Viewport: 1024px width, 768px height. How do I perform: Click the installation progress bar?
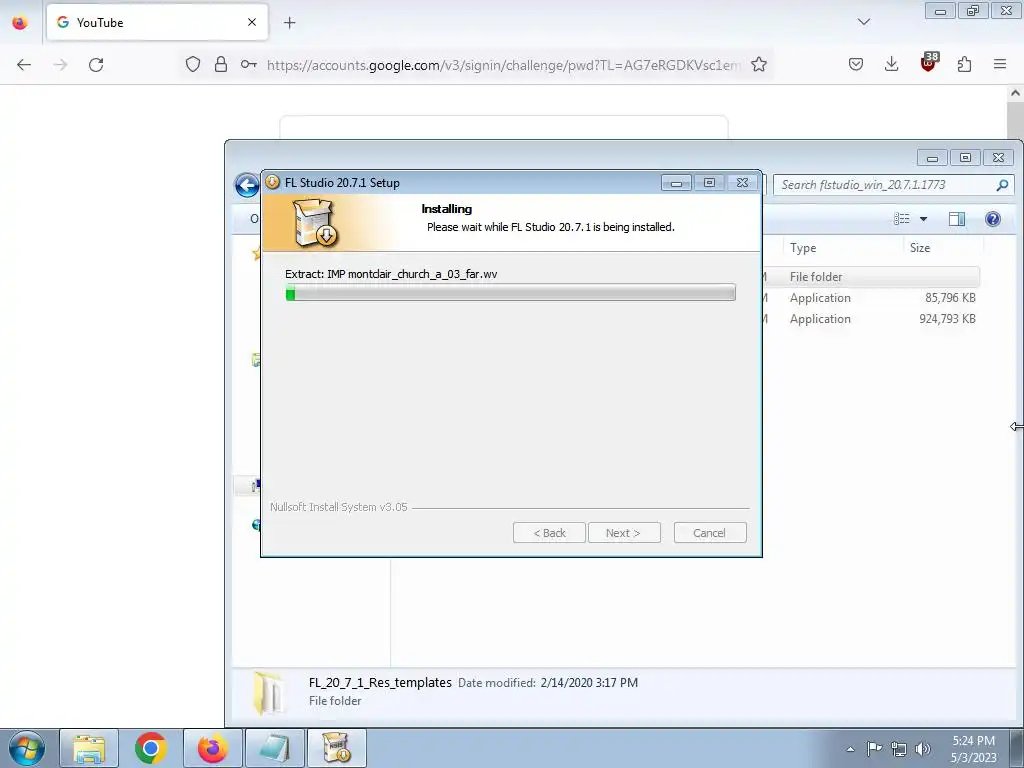point(510,293)
